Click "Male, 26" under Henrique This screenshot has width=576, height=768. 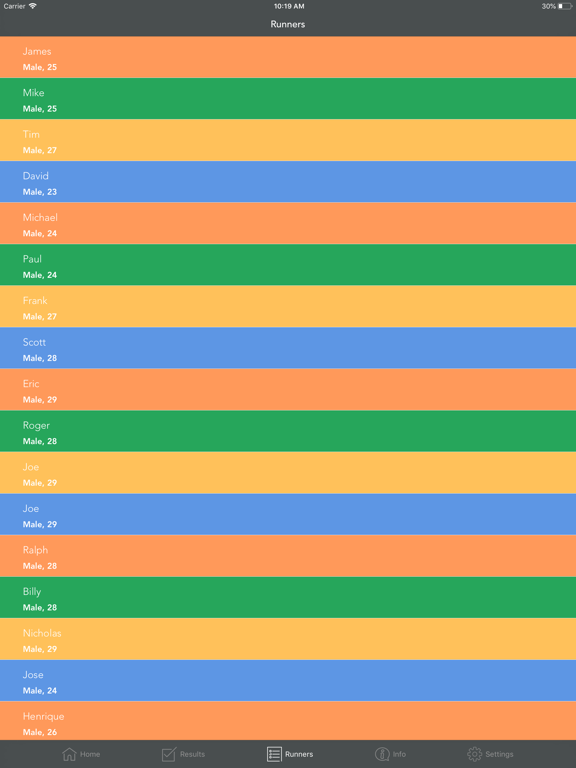click(x=40, y=732)
